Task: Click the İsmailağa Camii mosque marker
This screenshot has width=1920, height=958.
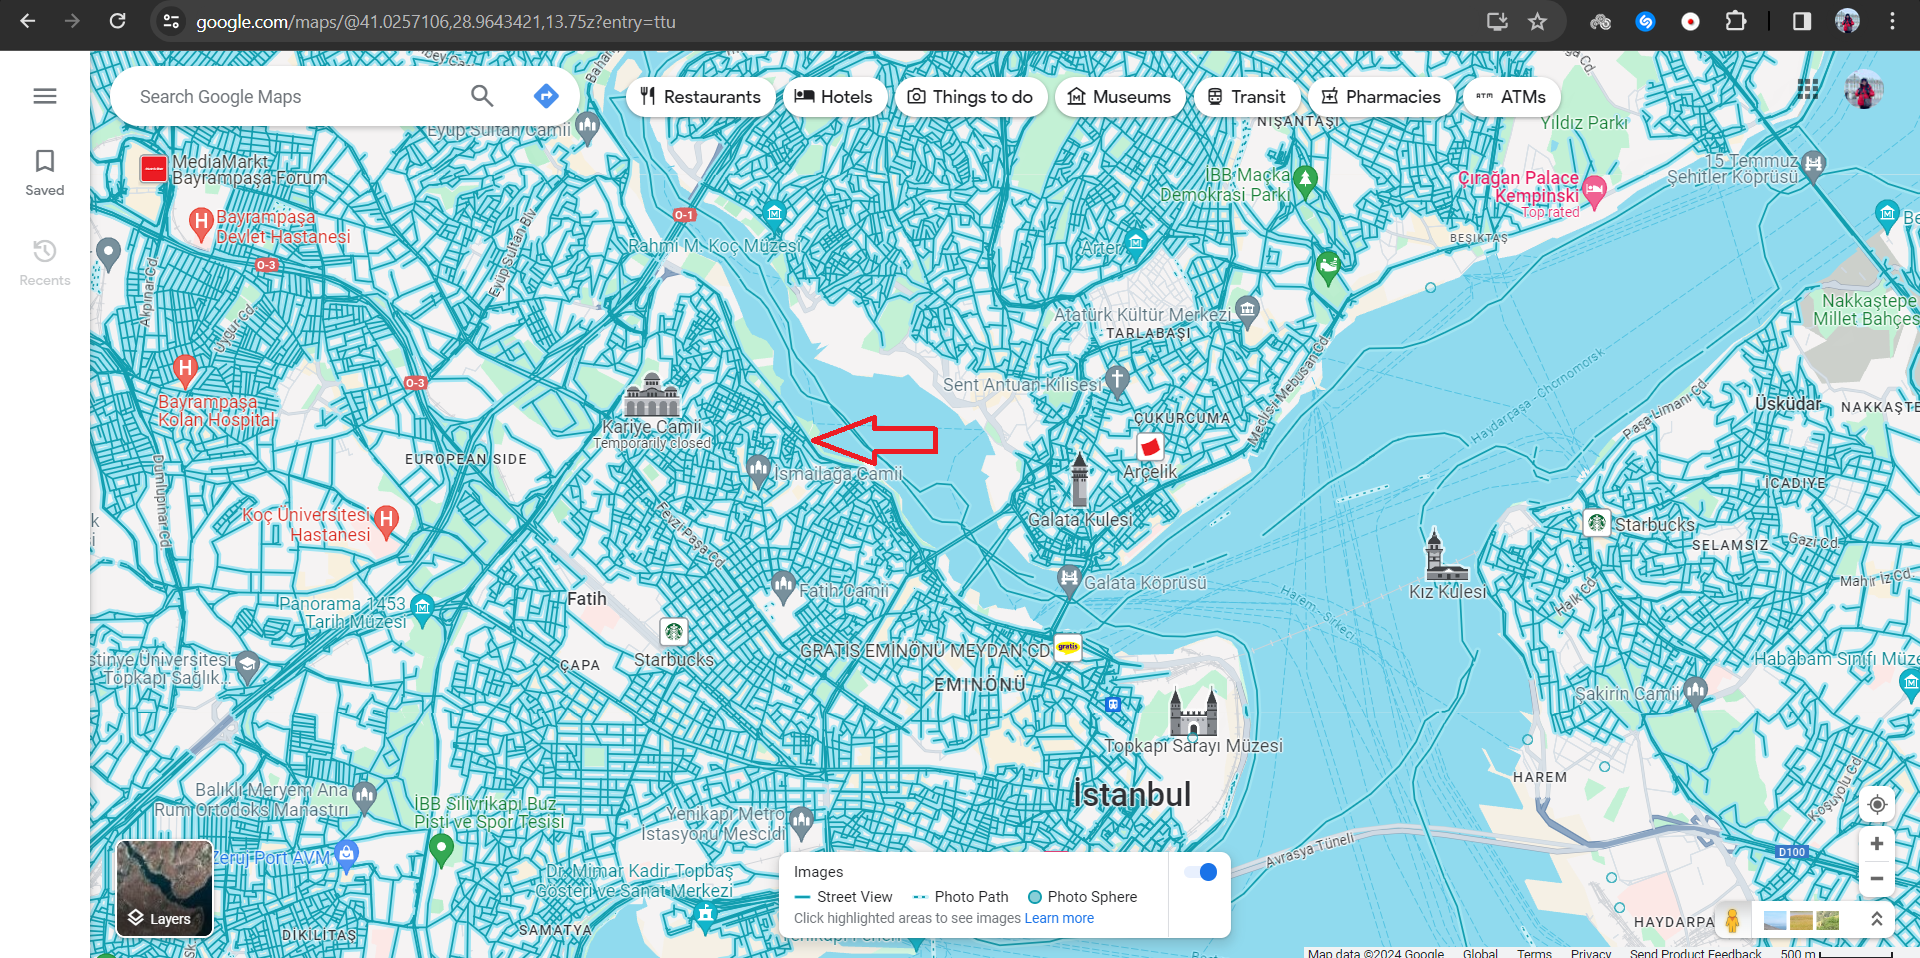Action: click(758, 470)
